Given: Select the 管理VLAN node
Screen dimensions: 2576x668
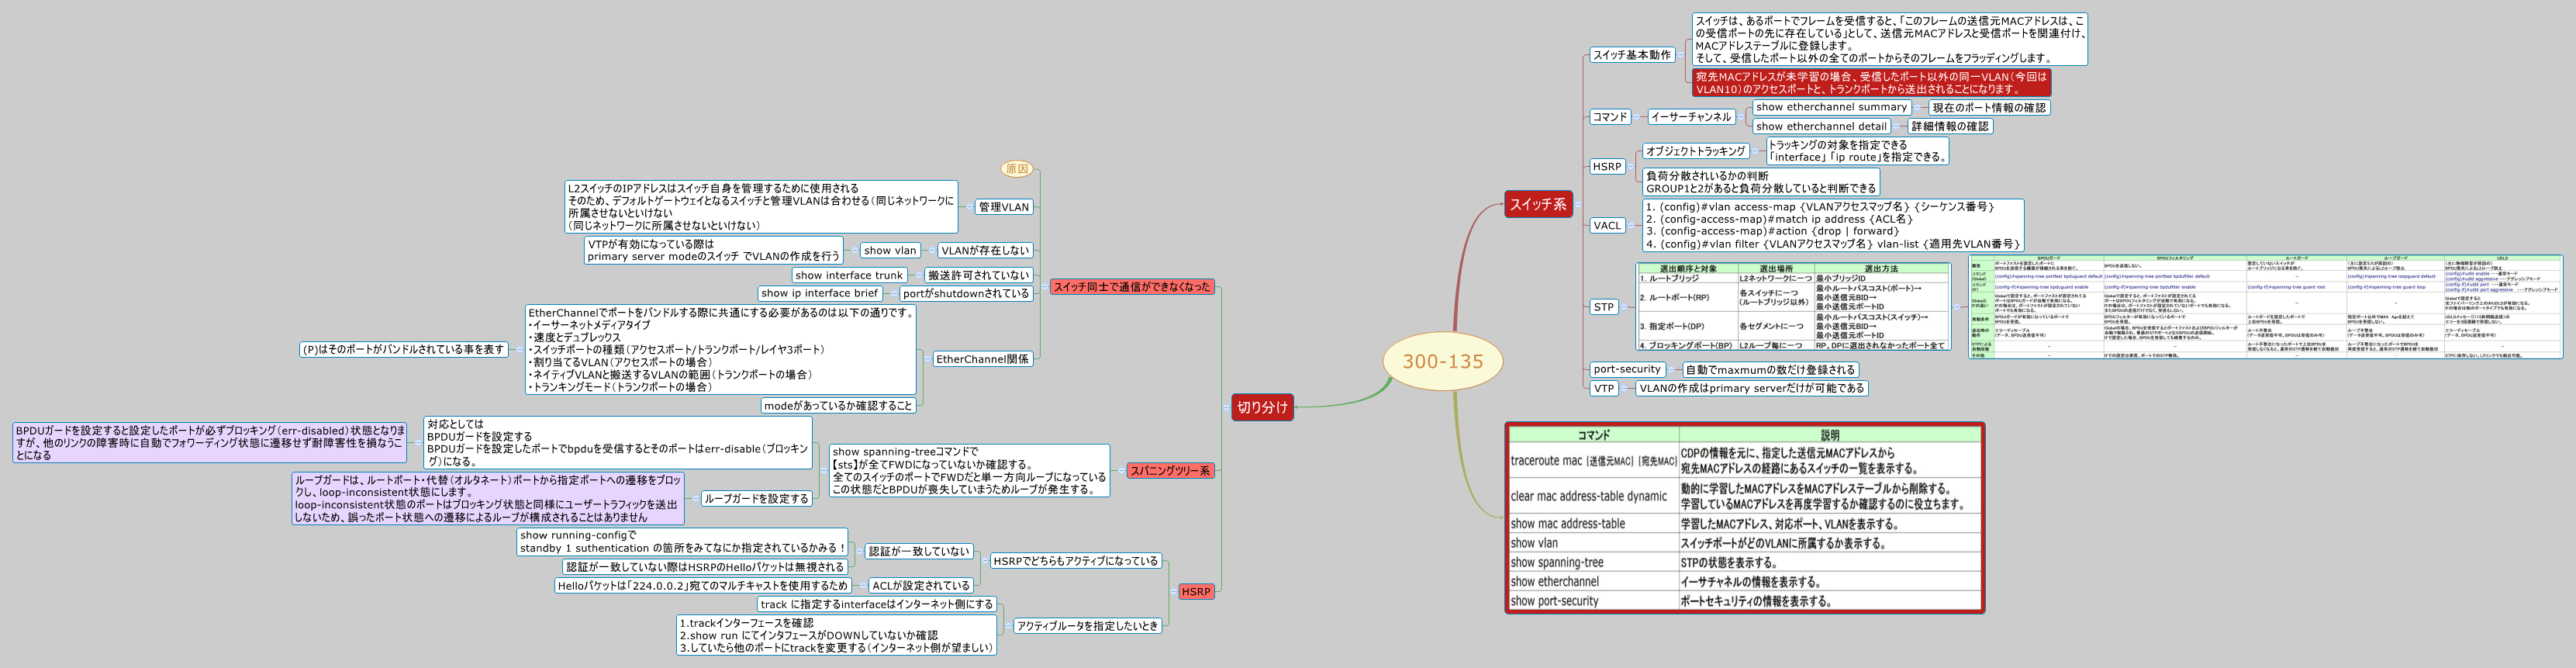Looking at the screenshot, I should point(1003,207).
